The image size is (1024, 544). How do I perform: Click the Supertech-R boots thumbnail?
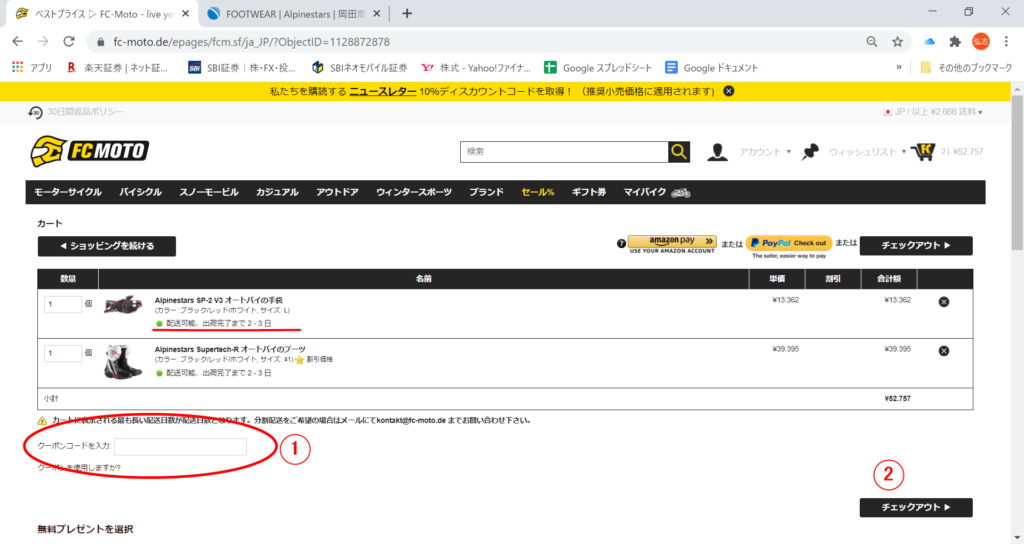pyautogui.click(x=123, y=361)
